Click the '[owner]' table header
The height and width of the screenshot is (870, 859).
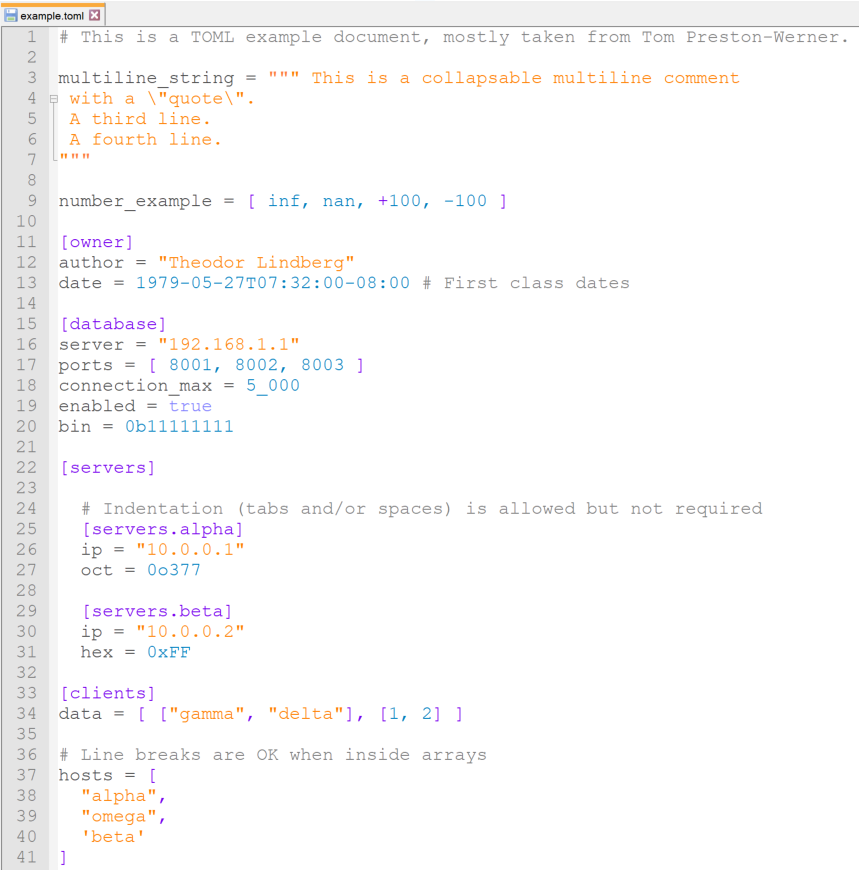coord(97,242)
